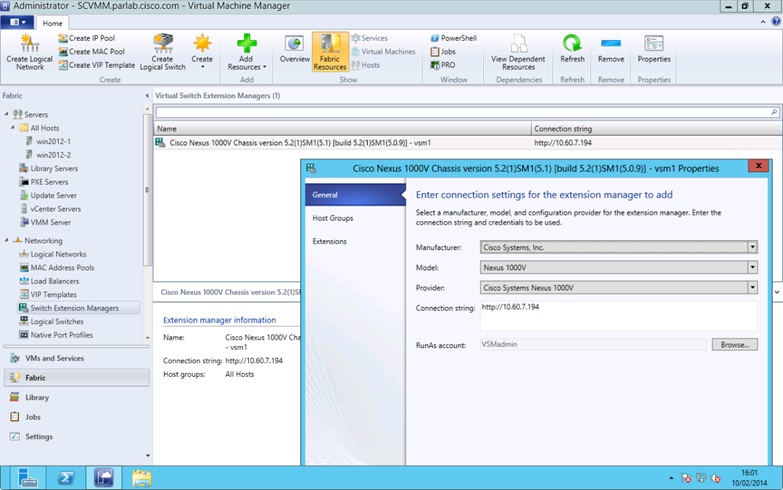Open the application file menu button
This screenshot has width=783, height=490.
[17, 22]
